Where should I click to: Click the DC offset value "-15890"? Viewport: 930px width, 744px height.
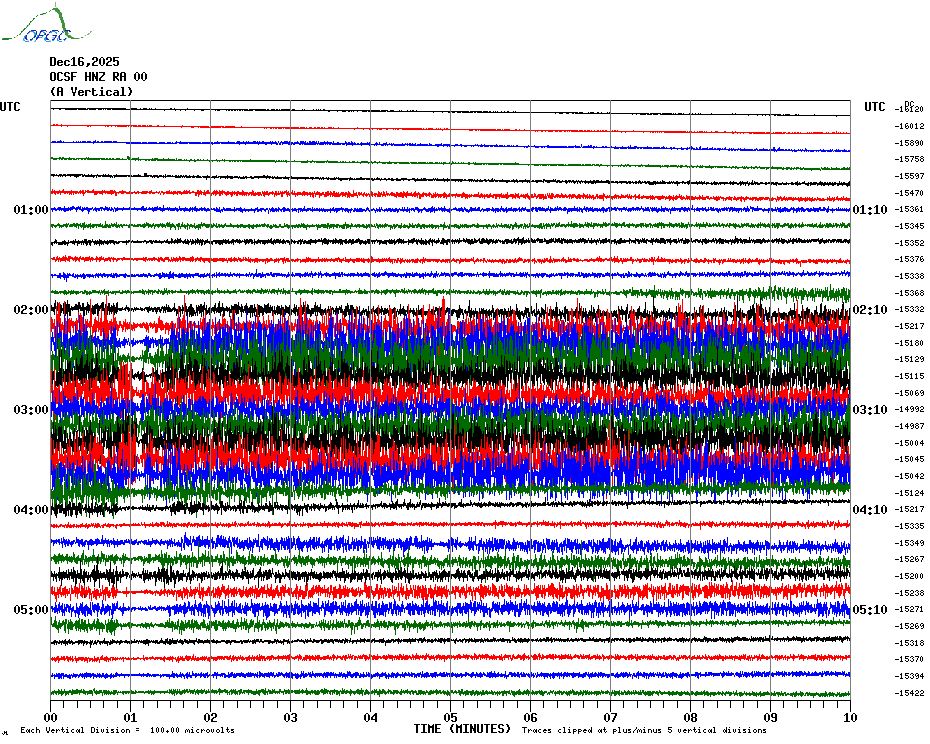point(909,143)
